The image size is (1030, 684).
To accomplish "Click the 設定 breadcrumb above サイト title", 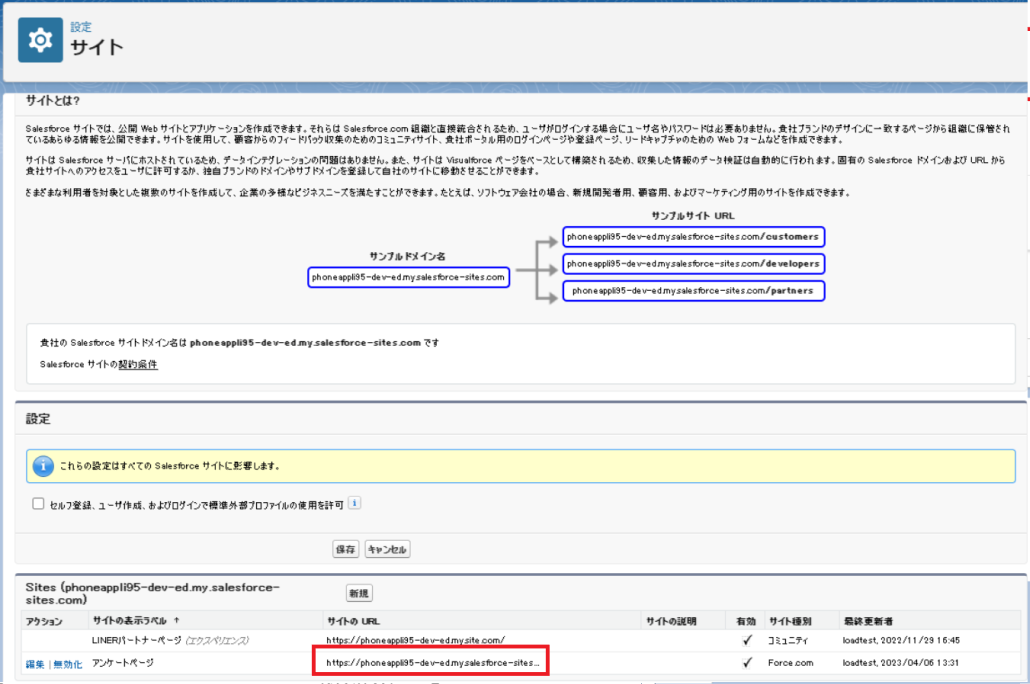I will pos(81,27).
